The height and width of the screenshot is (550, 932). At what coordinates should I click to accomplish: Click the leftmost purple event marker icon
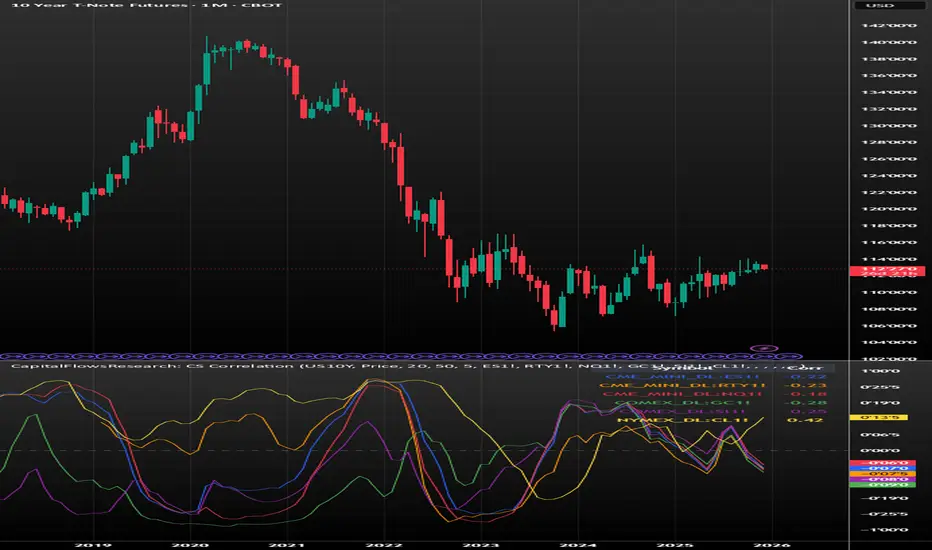(x=6, y=354)
